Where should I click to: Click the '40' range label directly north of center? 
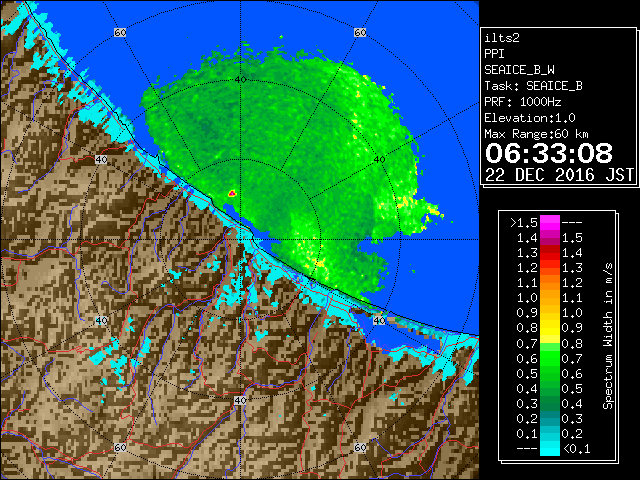[x=240, y=80]
